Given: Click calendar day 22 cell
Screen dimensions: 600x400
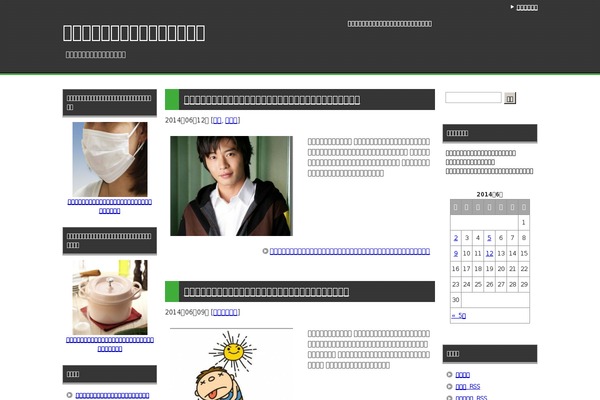Looking at the screenshot, I should 524,269.
